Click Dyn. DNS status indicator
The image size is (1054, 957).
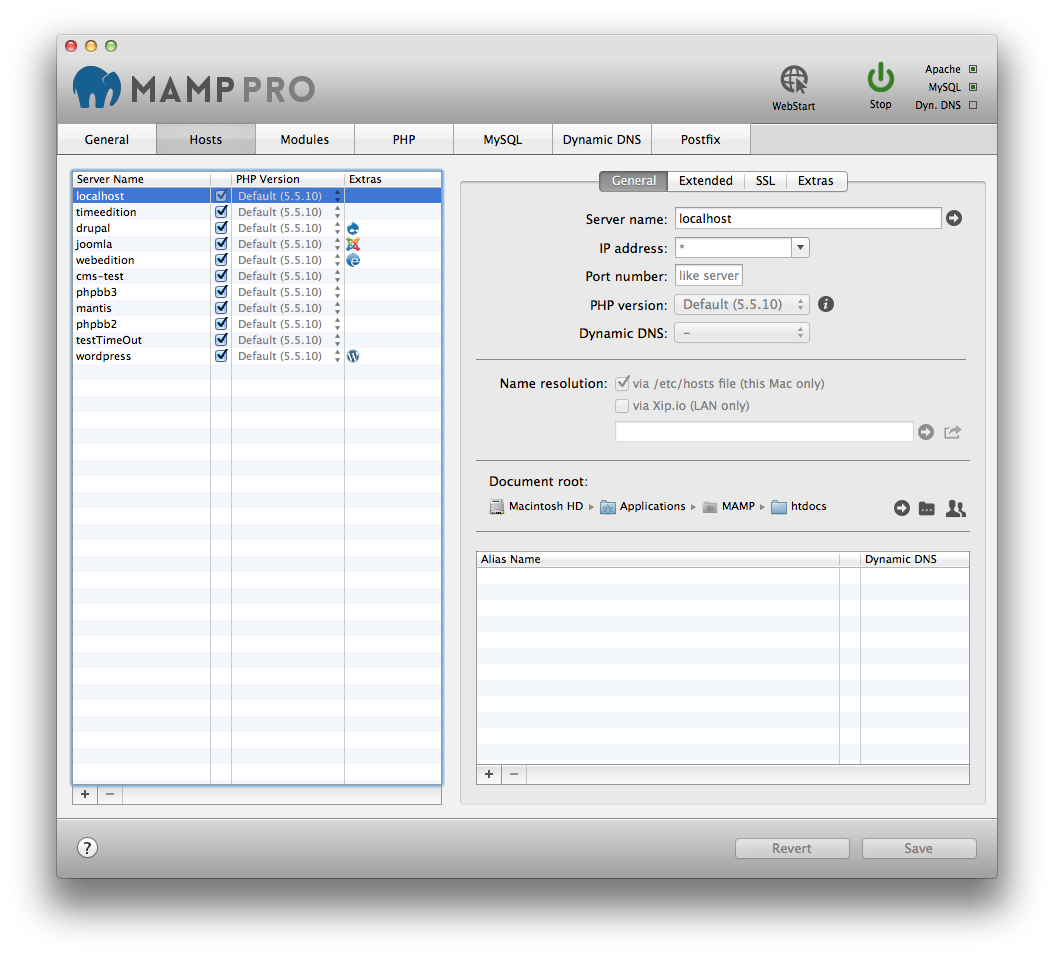click(x=973, y=106)
